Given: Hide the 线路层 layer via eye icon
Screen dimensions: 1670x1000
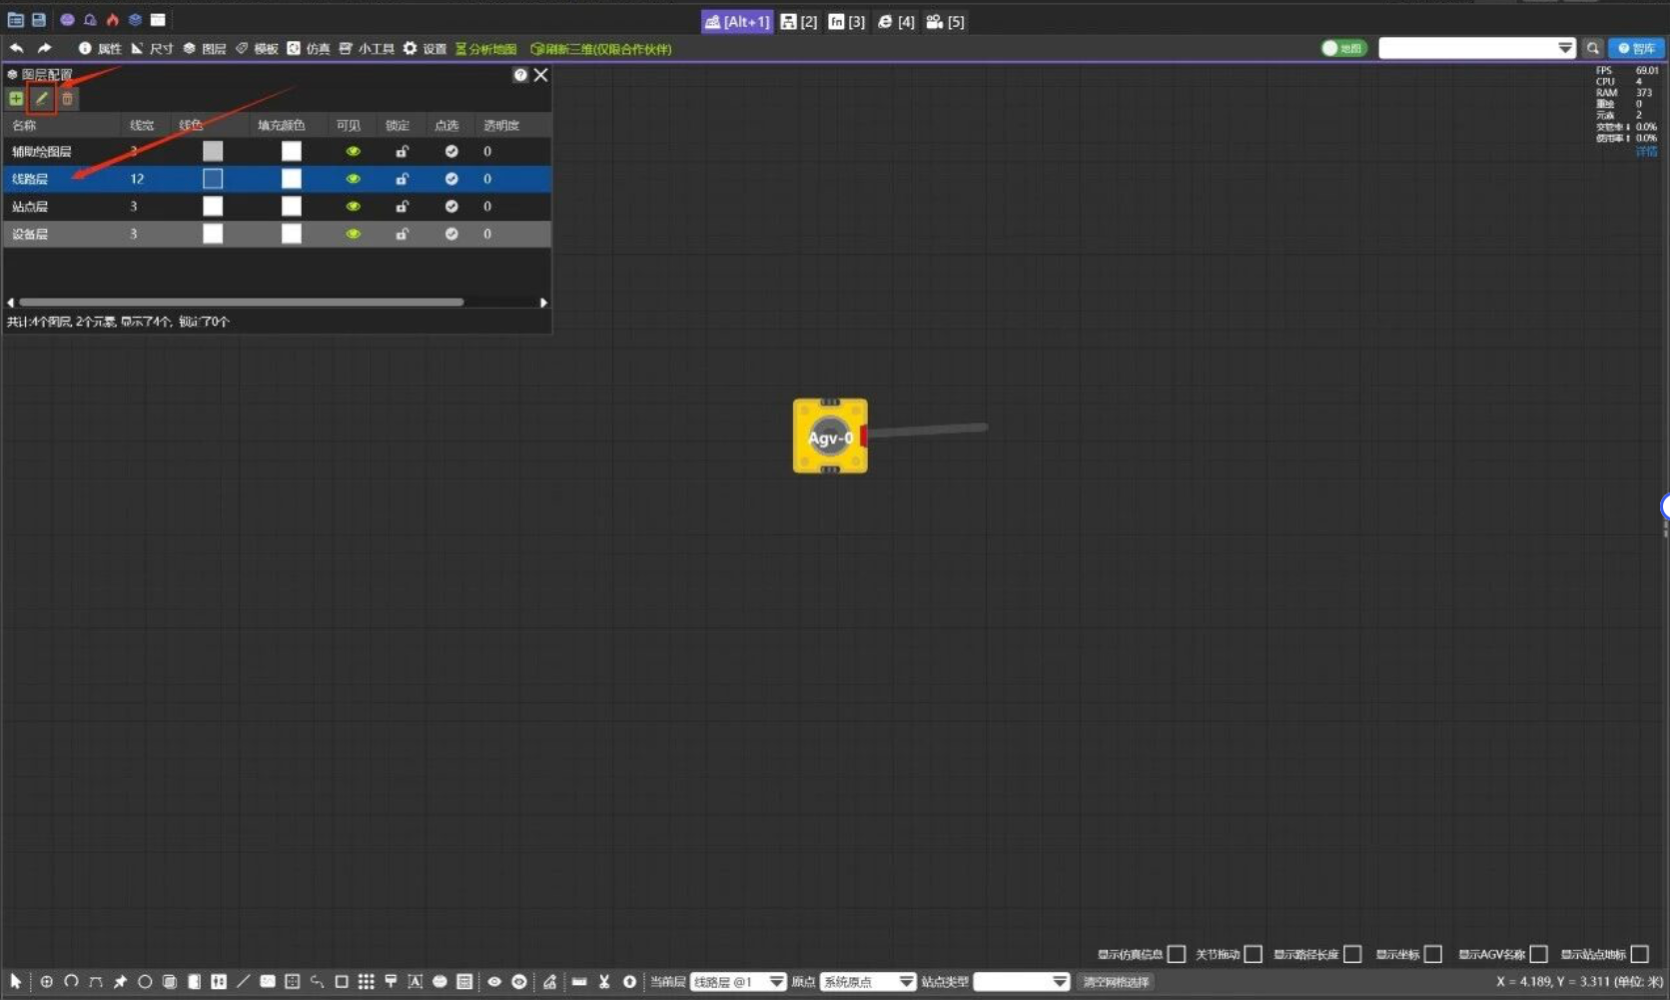Looking at the screenshot, I should coord(353,179).
